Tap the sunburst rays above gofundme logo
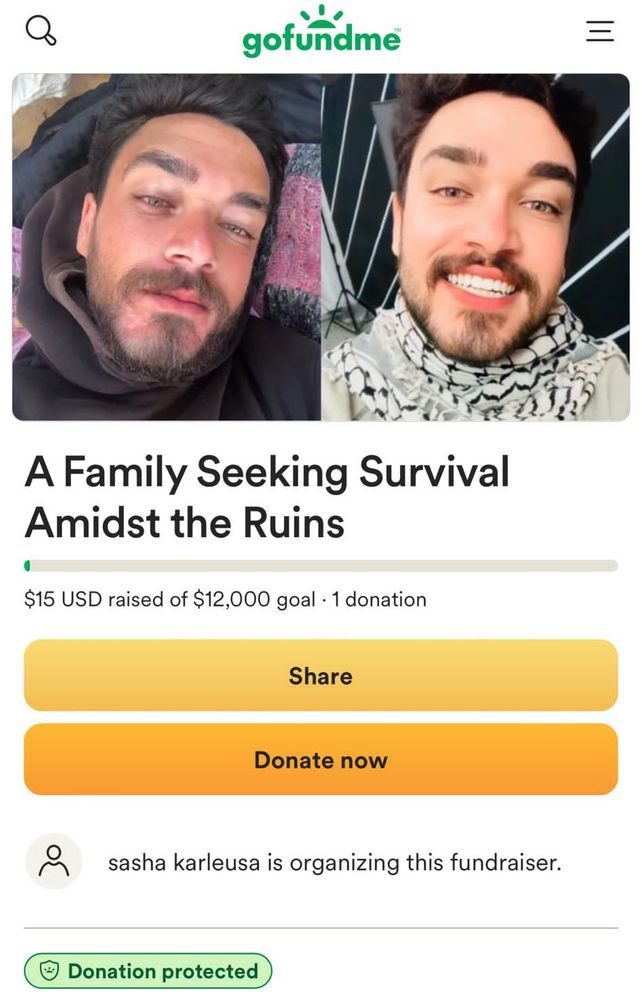The width and height of the screenshot is (642, 1000). click(321, 15)
